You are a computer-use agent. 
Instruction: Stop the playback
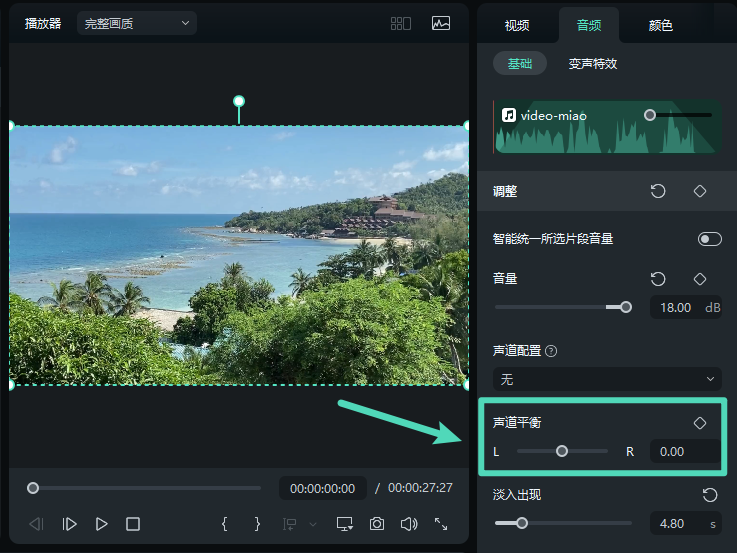(x=133, y=524)
